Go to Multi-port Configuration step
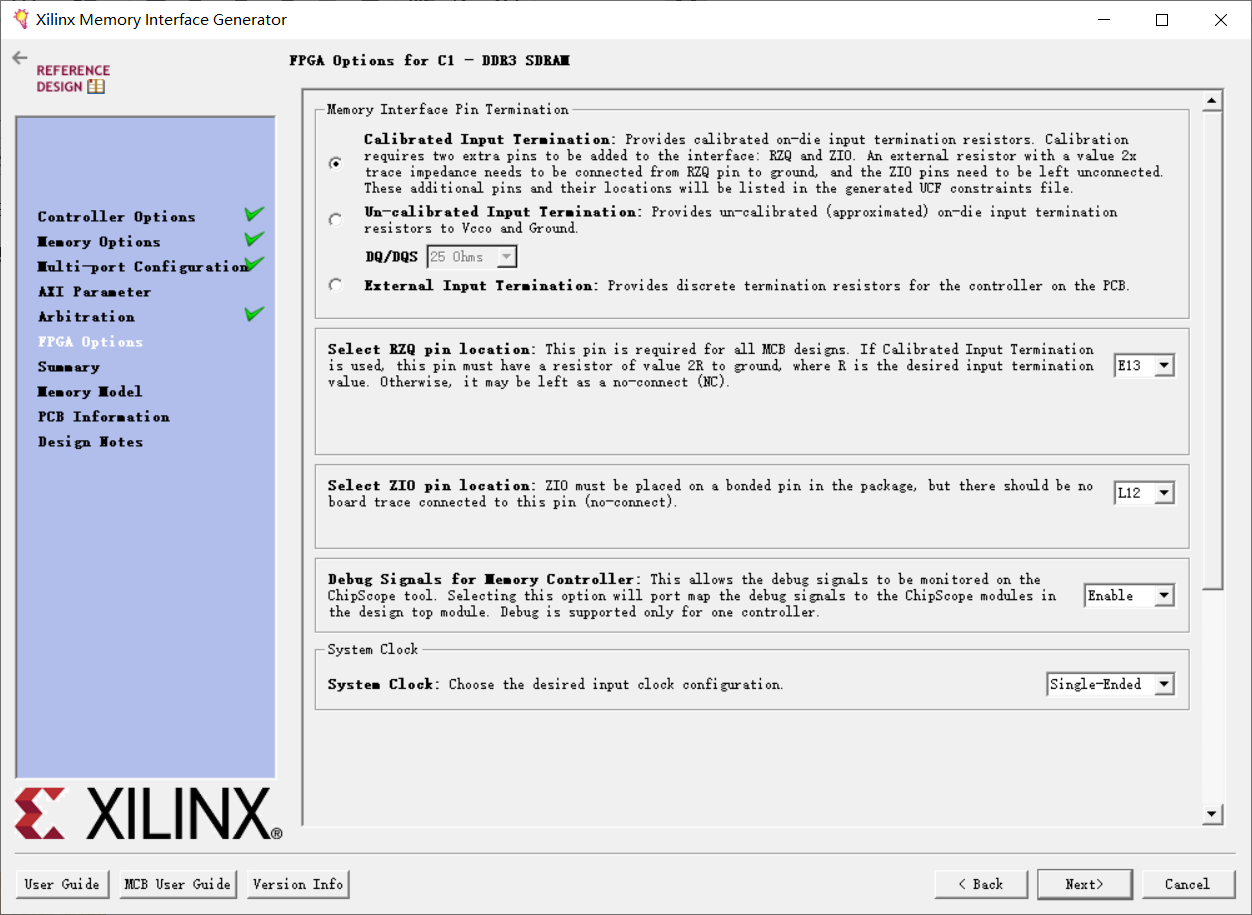The width and height of the screenshot is (1252, 915). coord(141,267)
